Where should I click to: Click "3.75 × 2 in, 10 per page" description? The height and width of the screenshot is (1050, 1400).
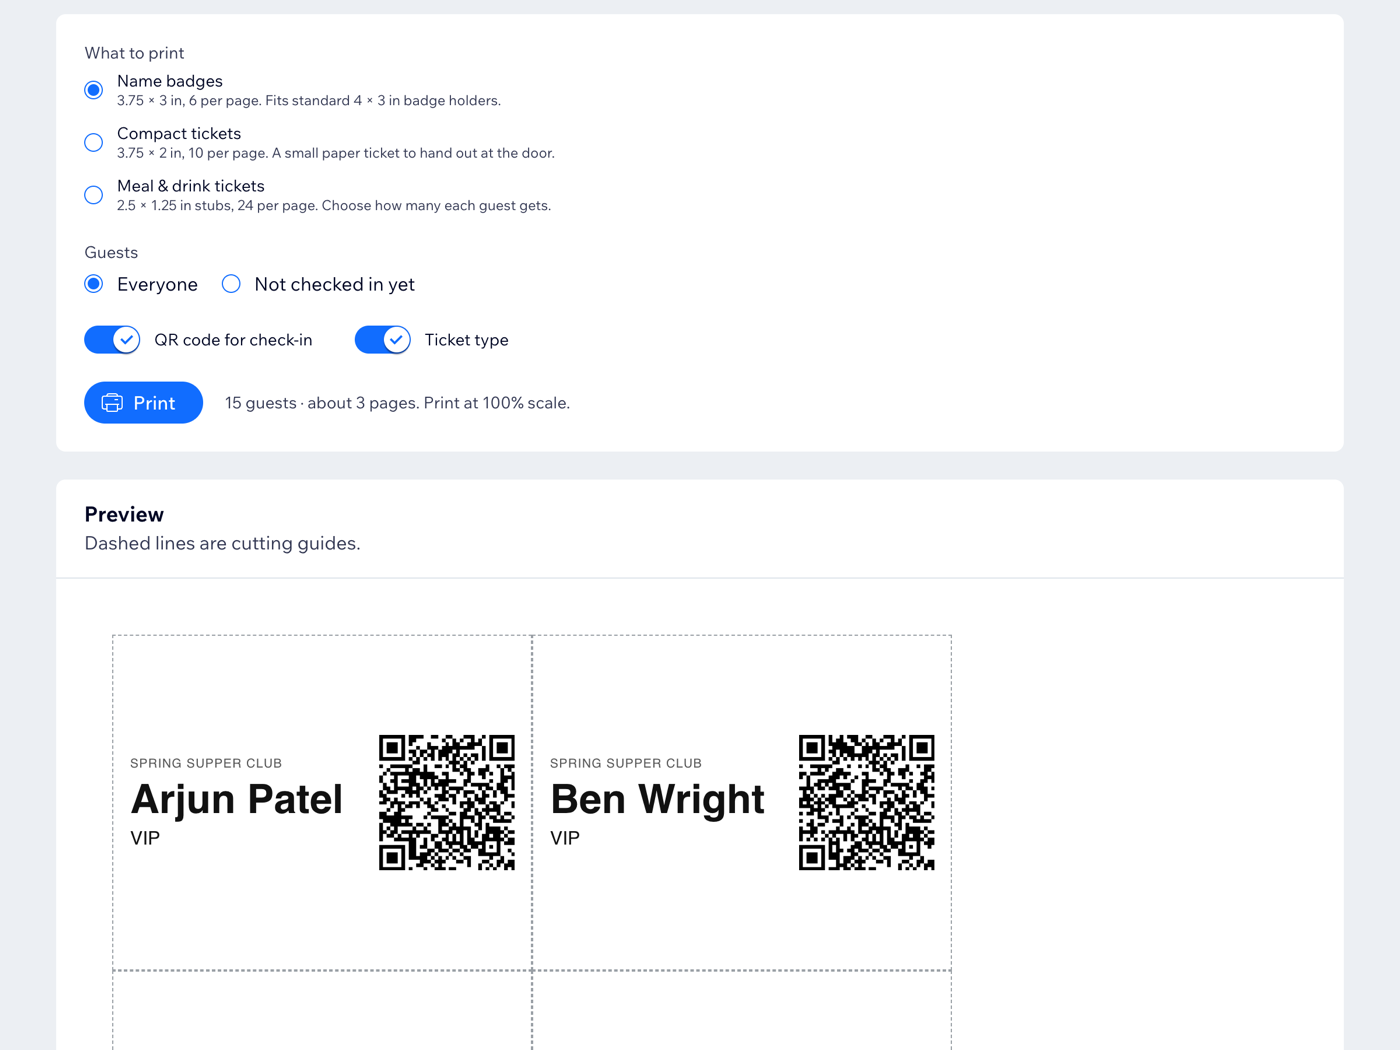(x=336, y=153)
